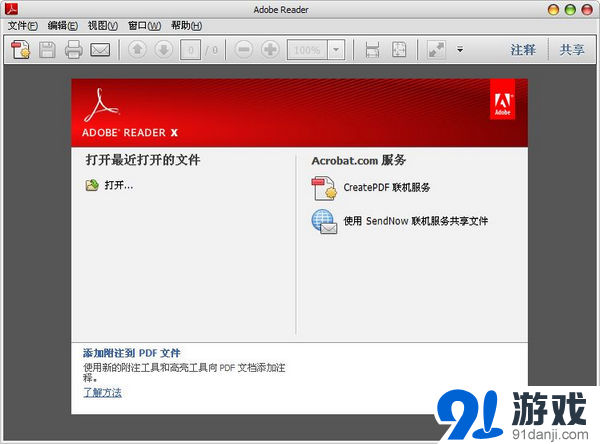Click the open folder icon beside 打开...
This screenshot has height=444, width=600.
(92, 185)
